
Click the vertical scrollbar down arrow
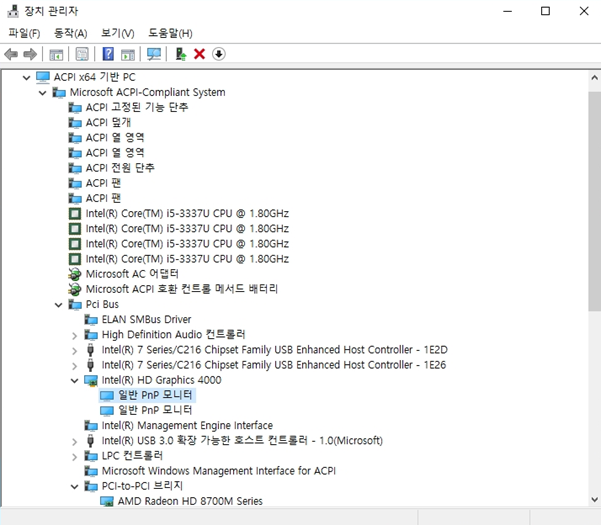click(x=594, y=499)
